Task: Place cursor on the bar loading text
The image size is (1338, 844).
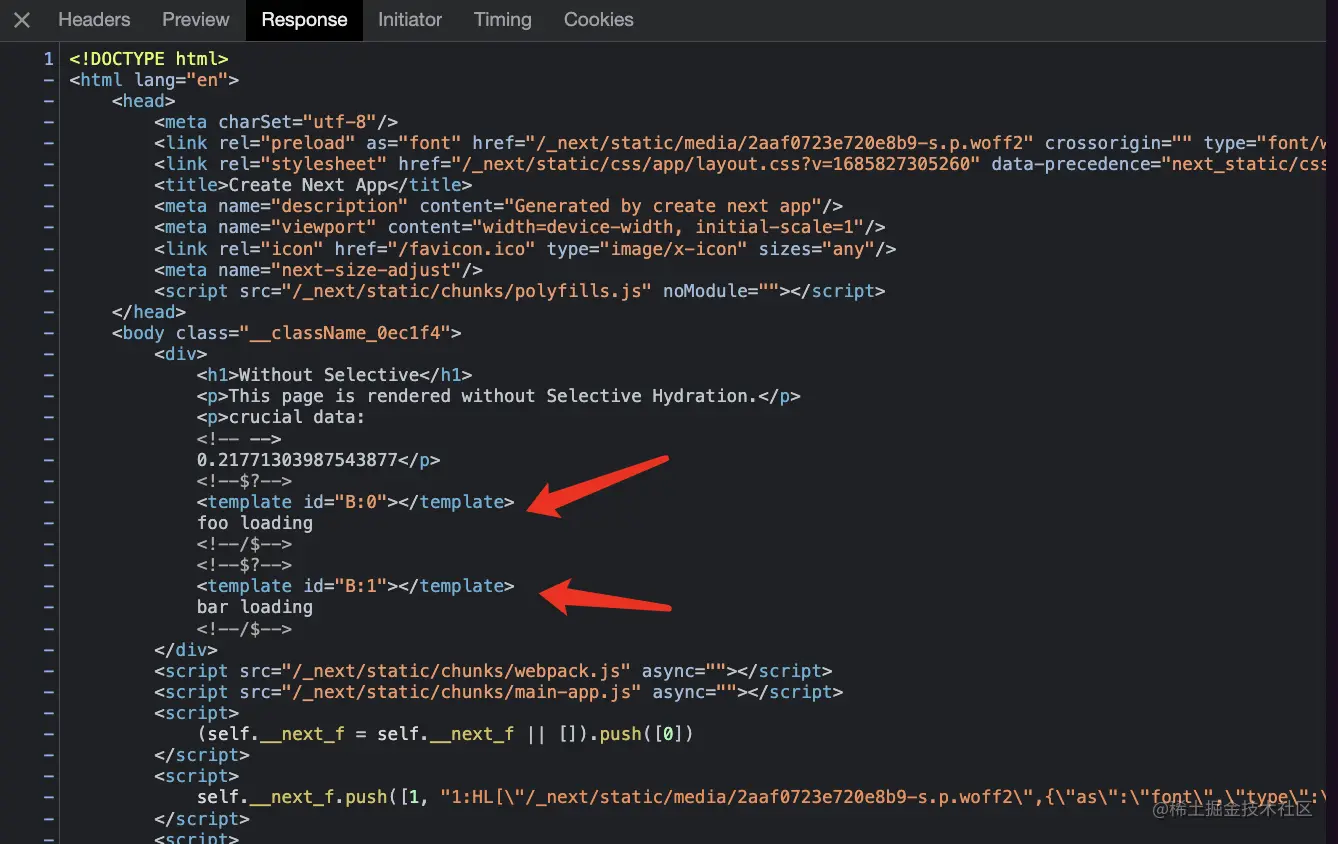Action: 255,607
